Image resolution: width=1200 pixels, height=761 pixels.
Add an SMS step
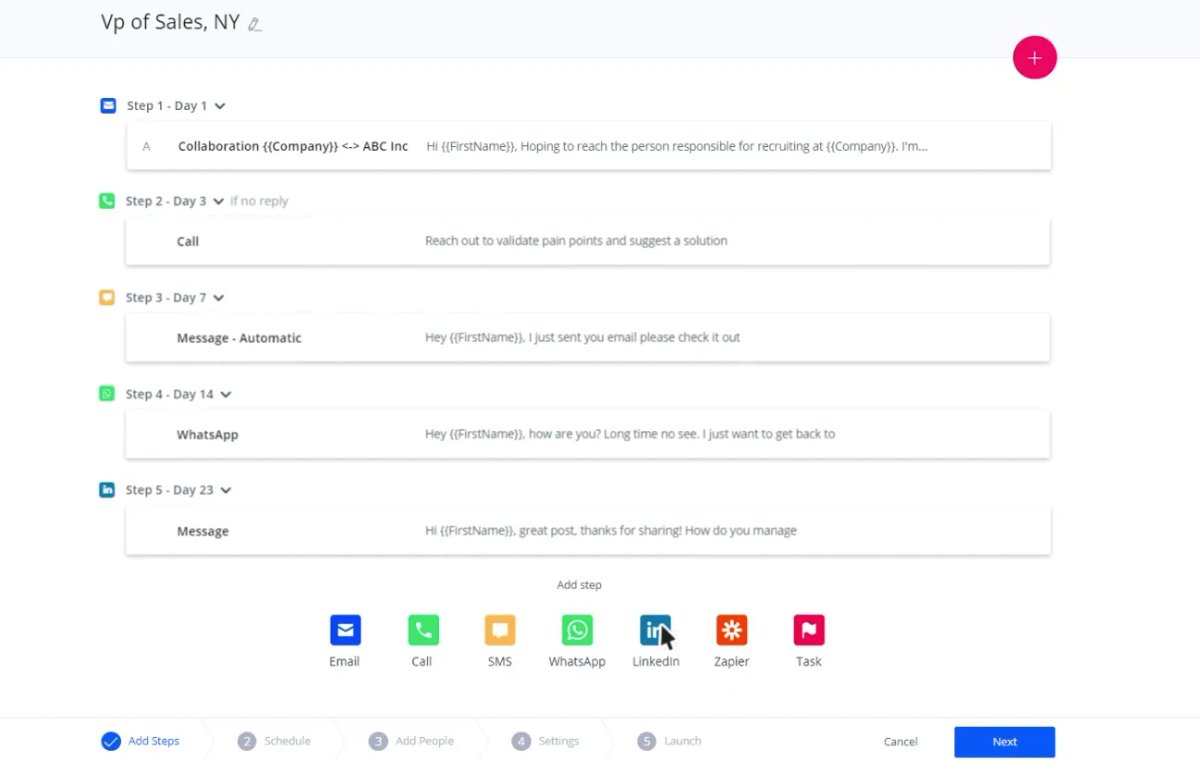[x=500, y=630]
